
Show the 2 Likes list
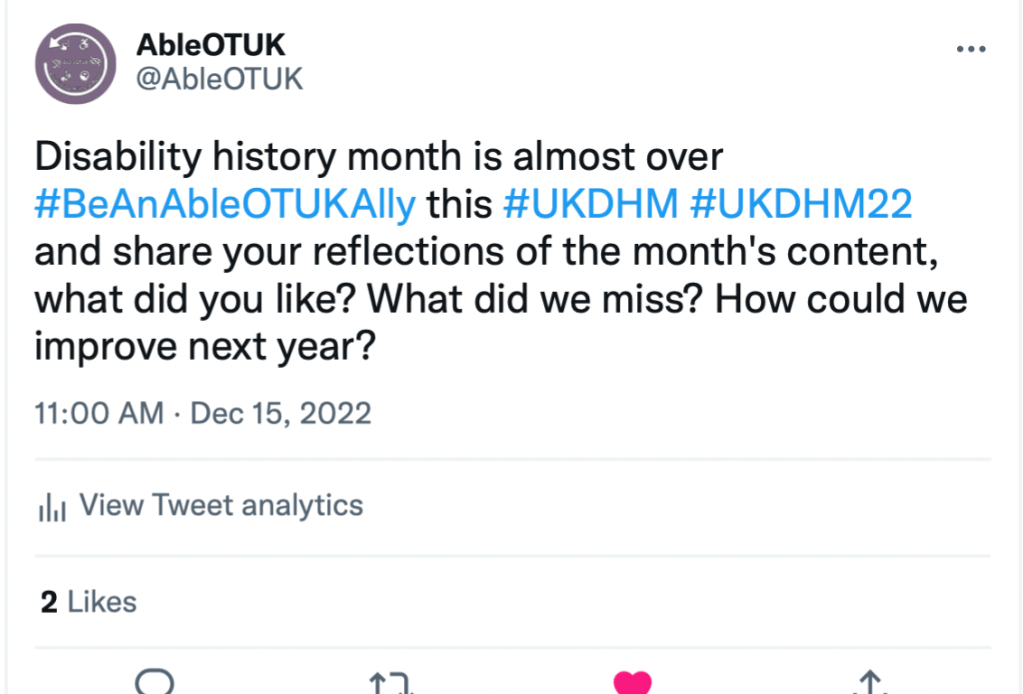click(88, 601)
